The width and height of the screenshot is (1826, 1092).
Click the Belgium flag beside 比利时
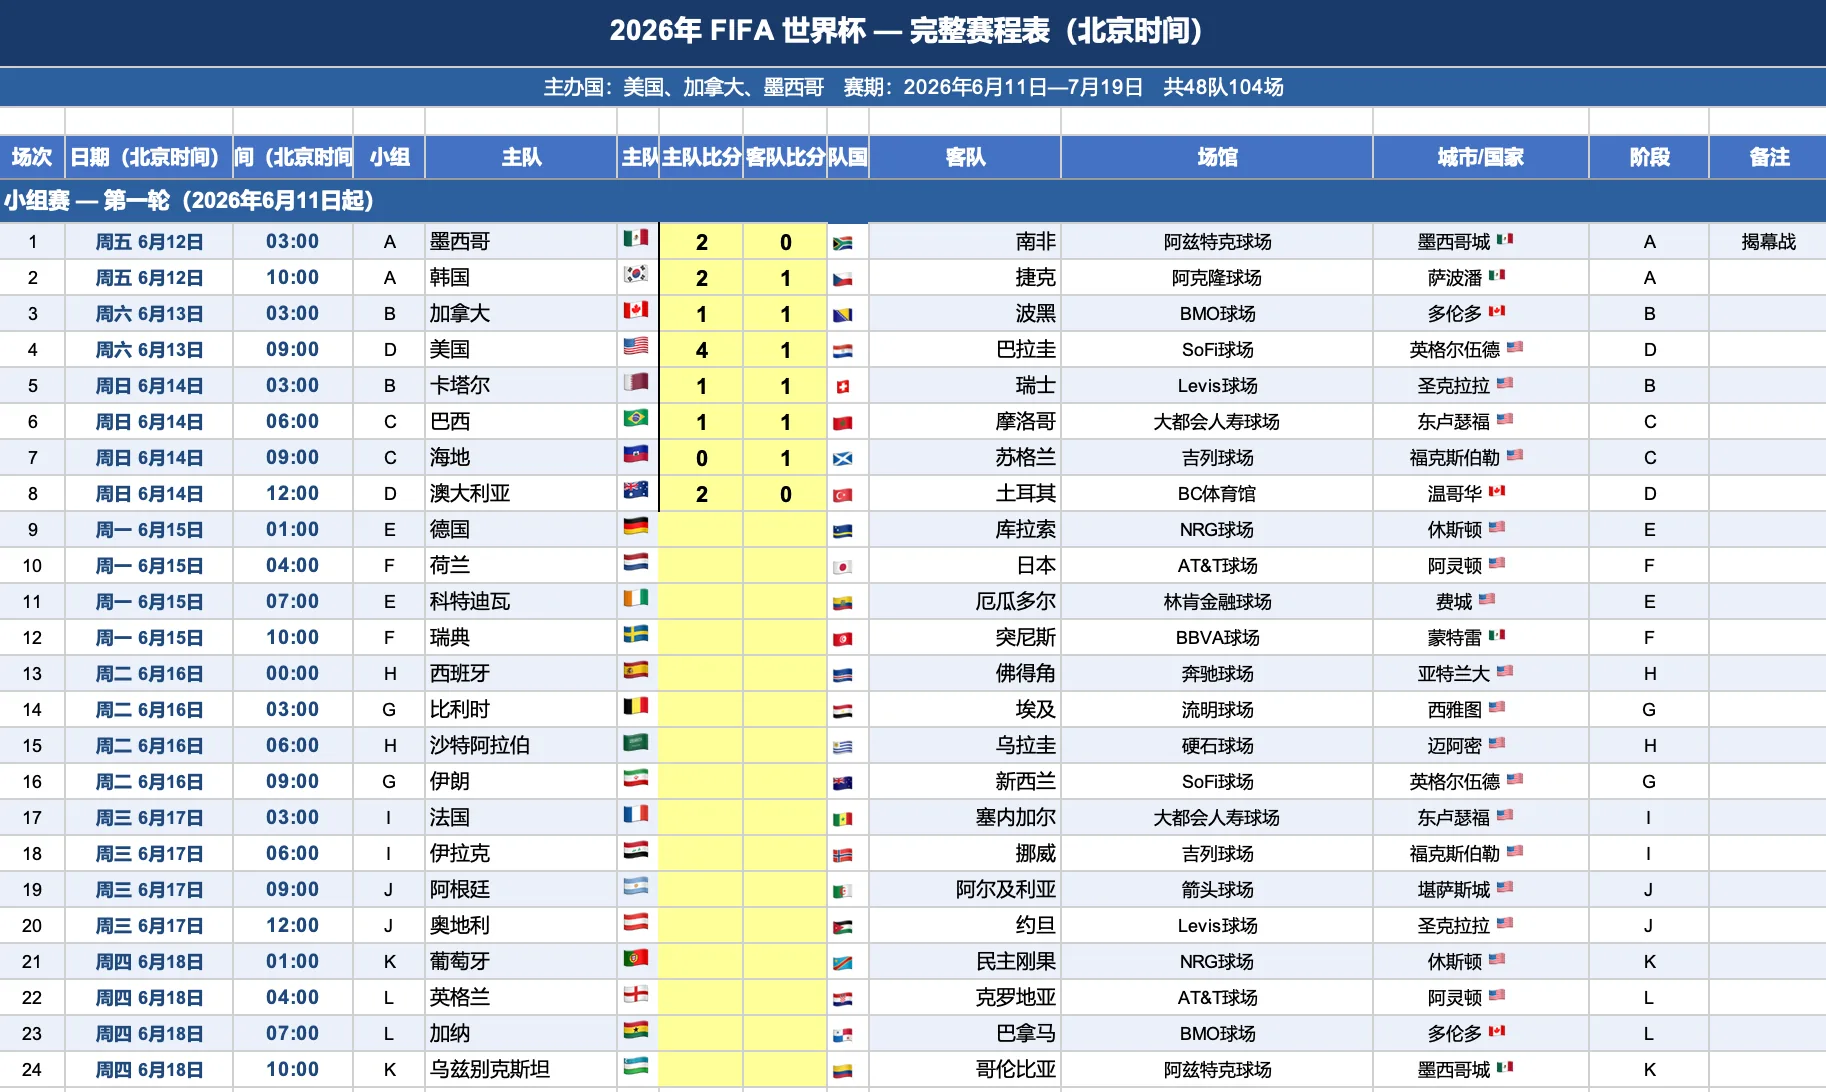coord(636,706)
